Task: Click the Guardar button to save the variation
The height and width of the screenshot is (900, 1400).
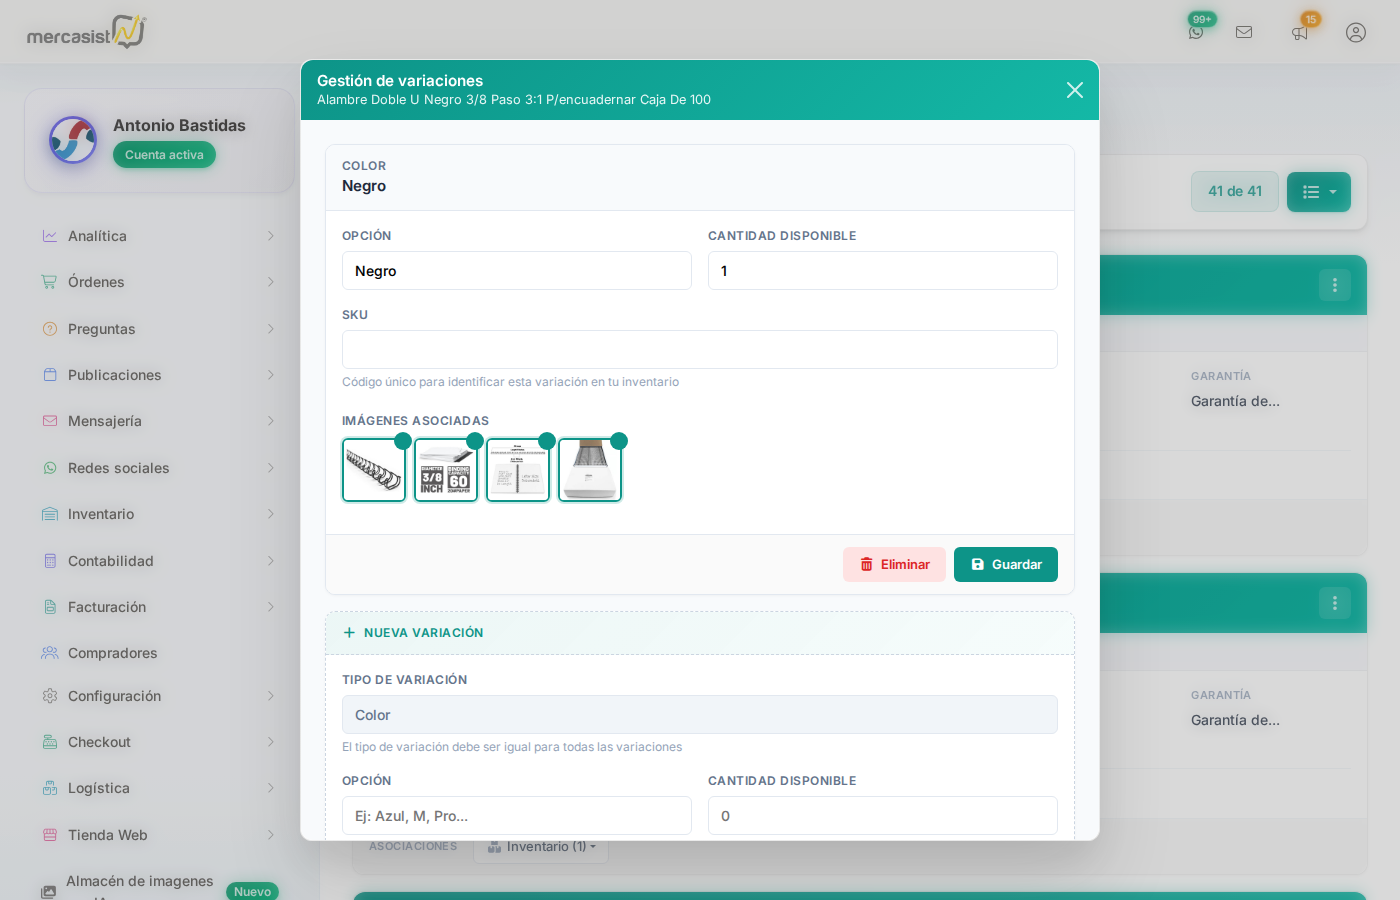Action: (1005, 564)
